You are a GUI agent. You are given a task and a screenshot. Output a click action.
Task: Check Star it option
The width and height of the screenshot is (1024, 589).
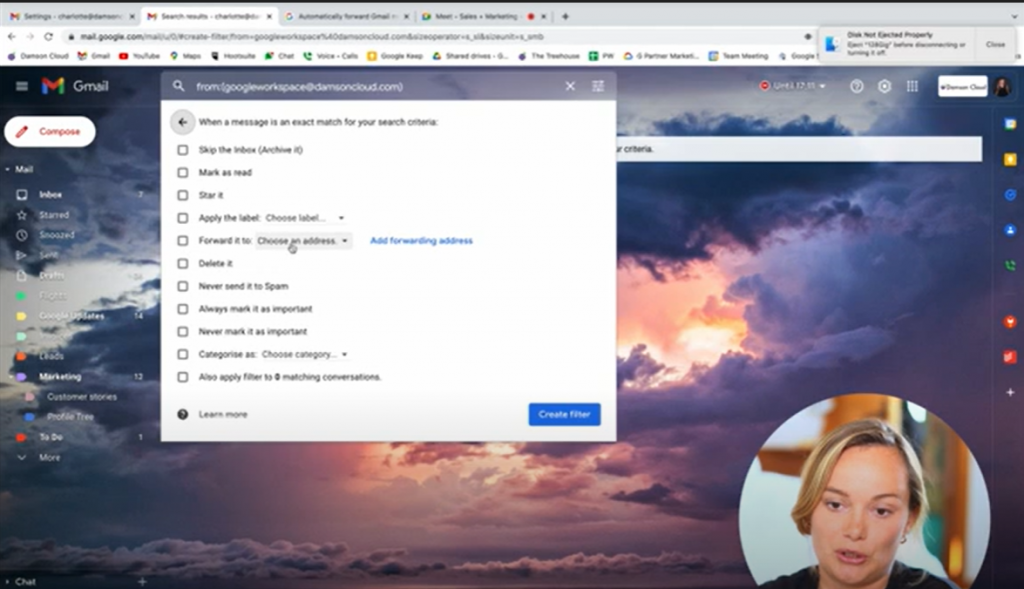[183, 195]
